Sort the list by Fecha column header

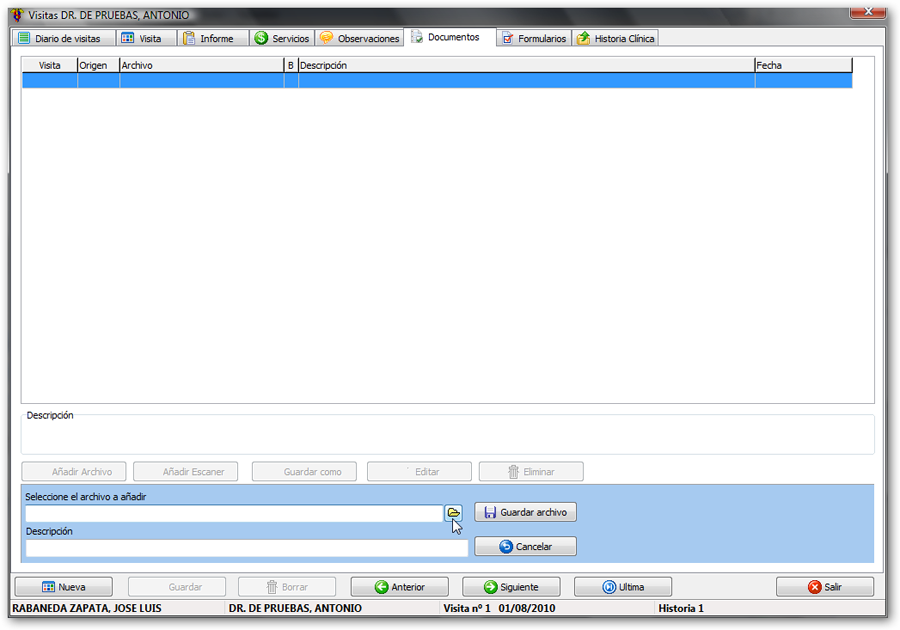[802, 65]
